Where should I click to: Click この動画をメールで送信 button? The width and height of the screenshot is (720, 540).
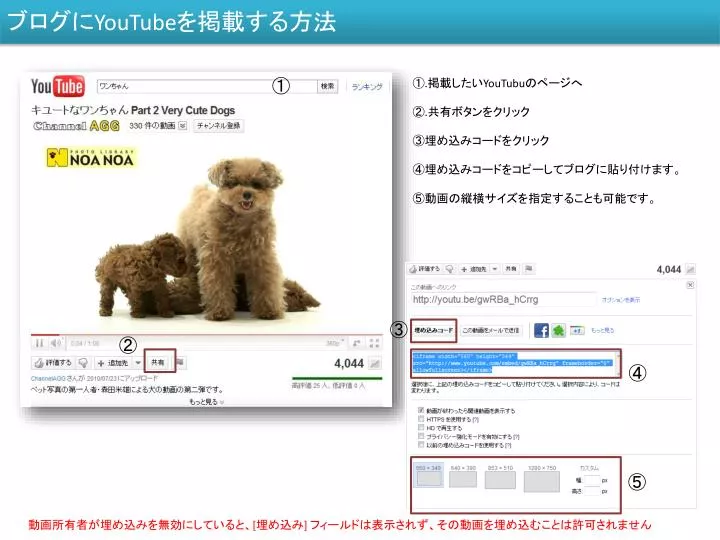click(x=491, y=330)
